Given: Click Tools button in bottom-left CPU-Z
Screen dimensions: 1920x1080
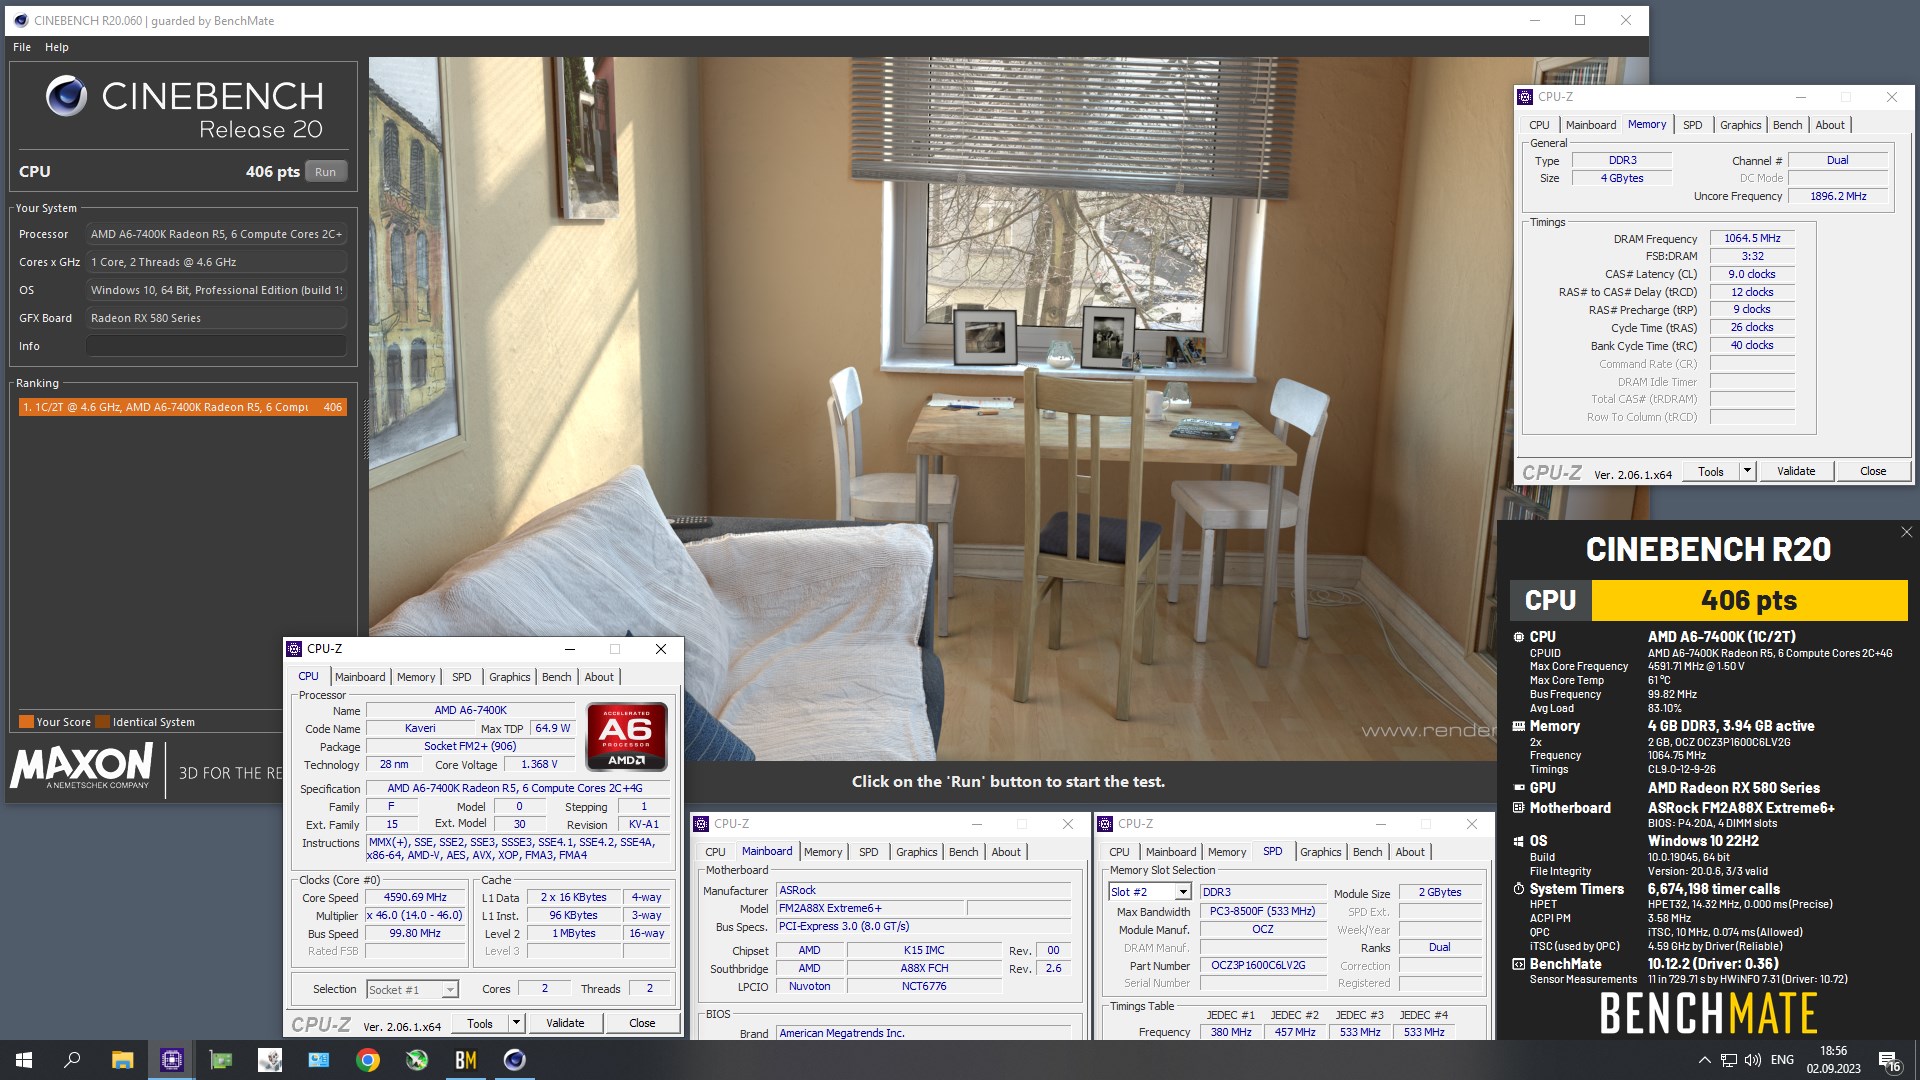Looking at the screenshot, I should (x=480, y=1023).
